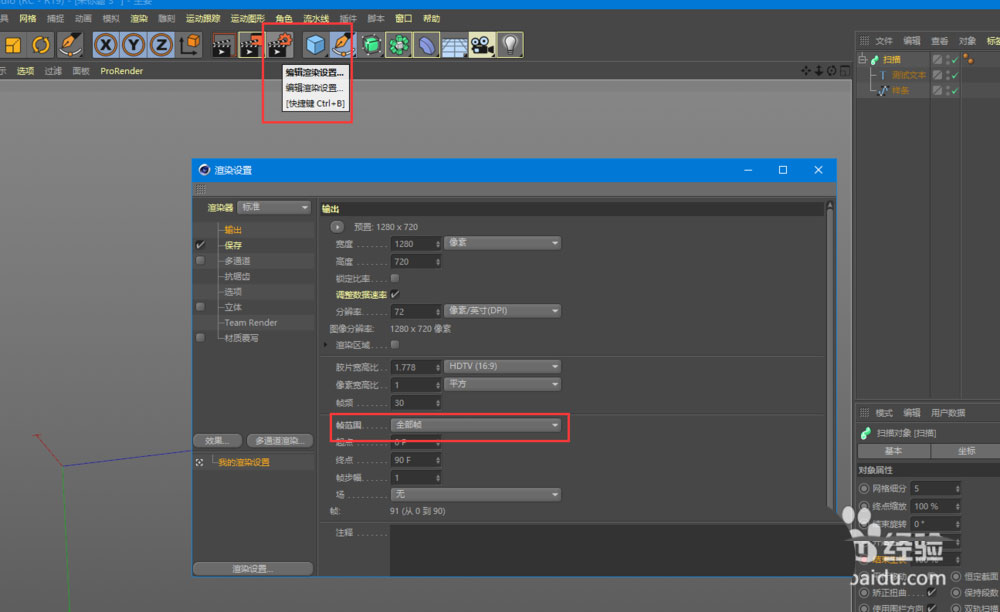
Task: Toggle the 矫正扭曲 checkbox in attributes
Action: click(x=931, y=592)
